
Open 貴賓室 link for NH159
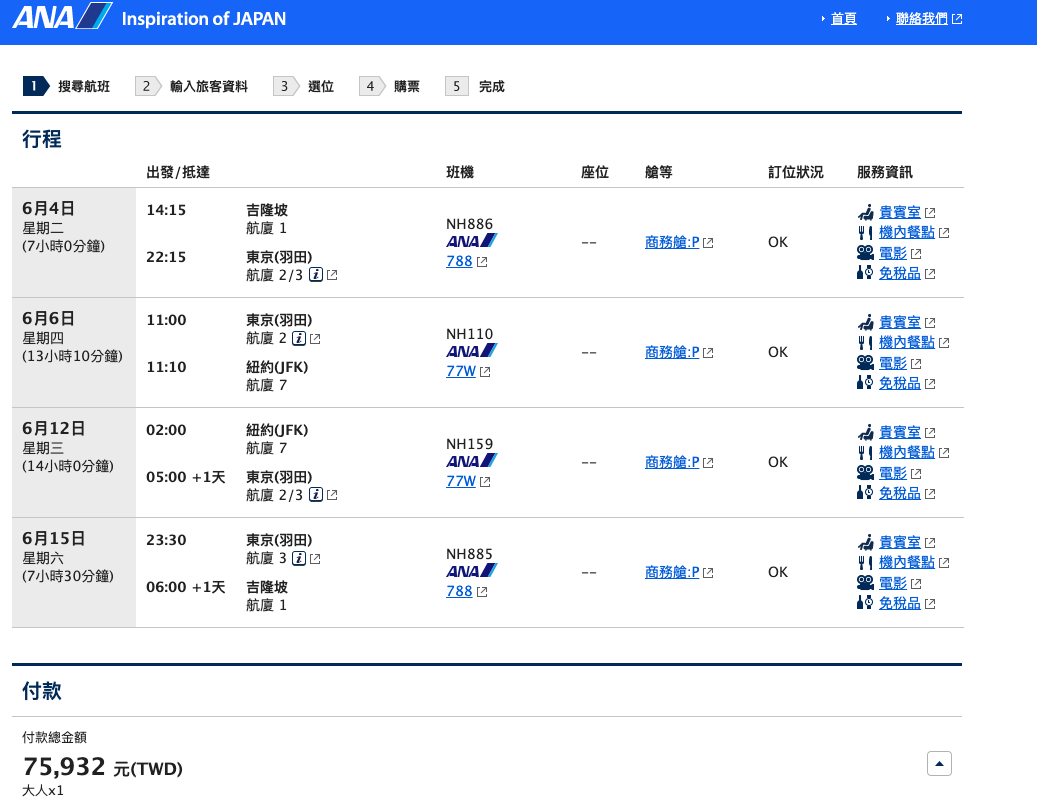899,432
